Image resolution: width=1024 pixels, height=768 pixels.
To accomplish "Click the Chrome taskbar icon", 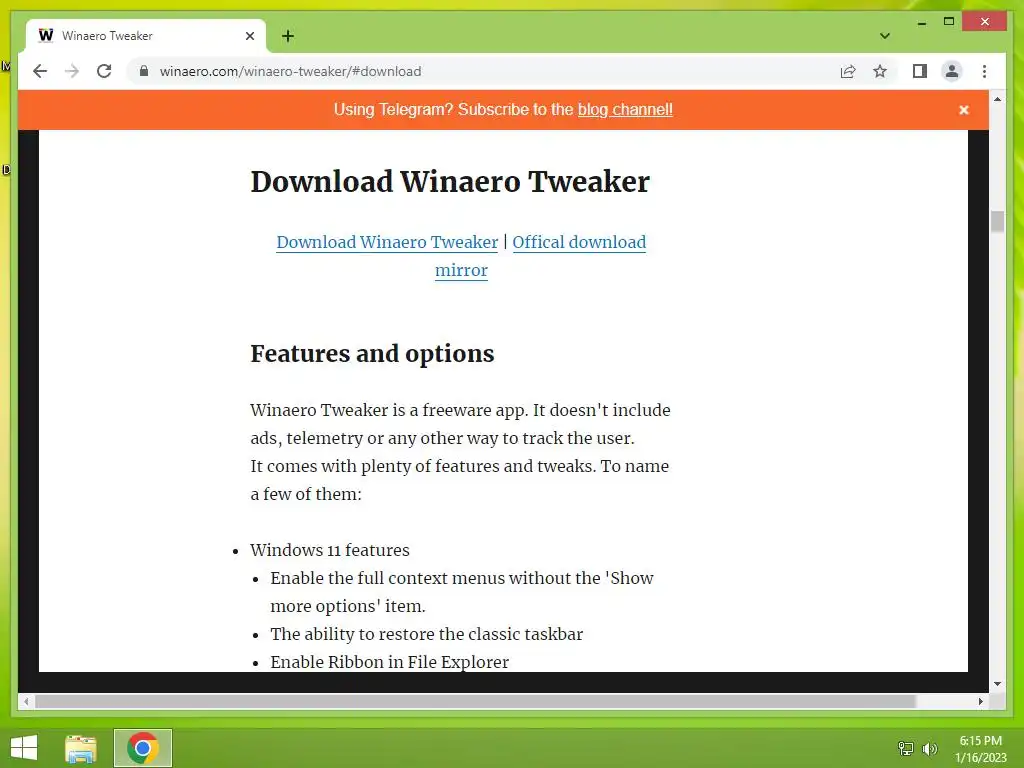I will click(143, 748).
